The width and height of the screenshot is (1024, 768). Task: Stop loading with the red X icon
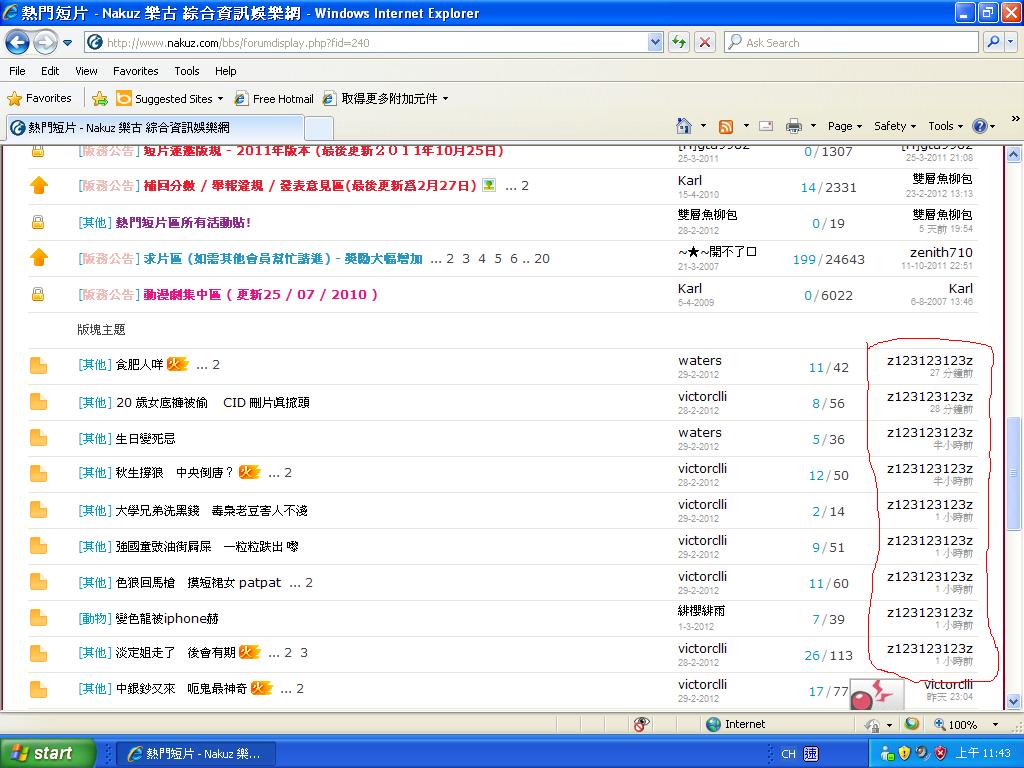[x=705, y=43]
